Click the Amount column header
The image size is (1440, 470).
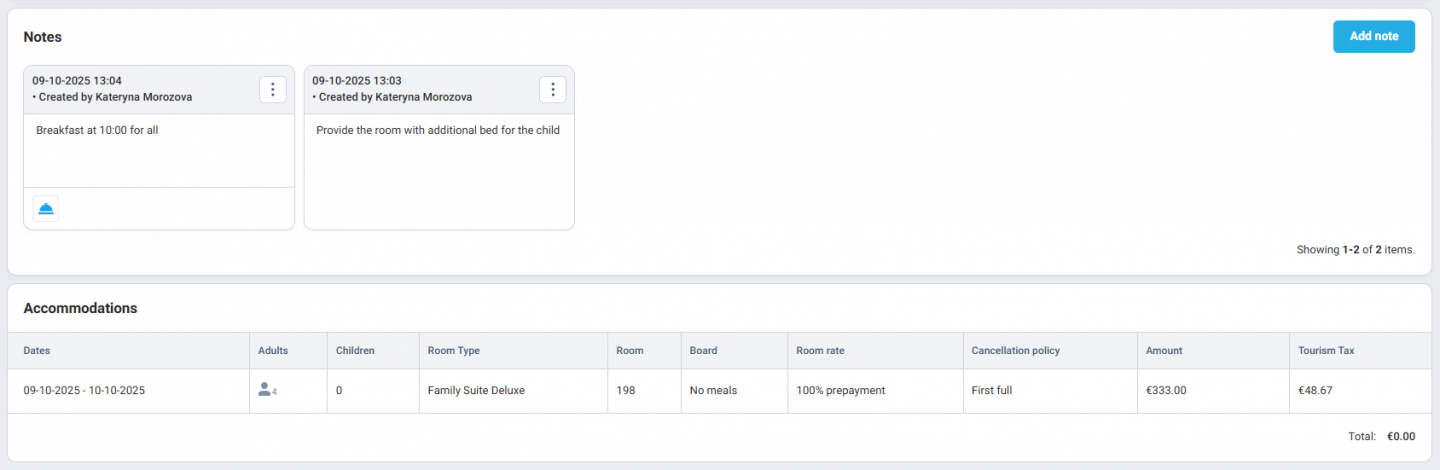pos(1164,351)
